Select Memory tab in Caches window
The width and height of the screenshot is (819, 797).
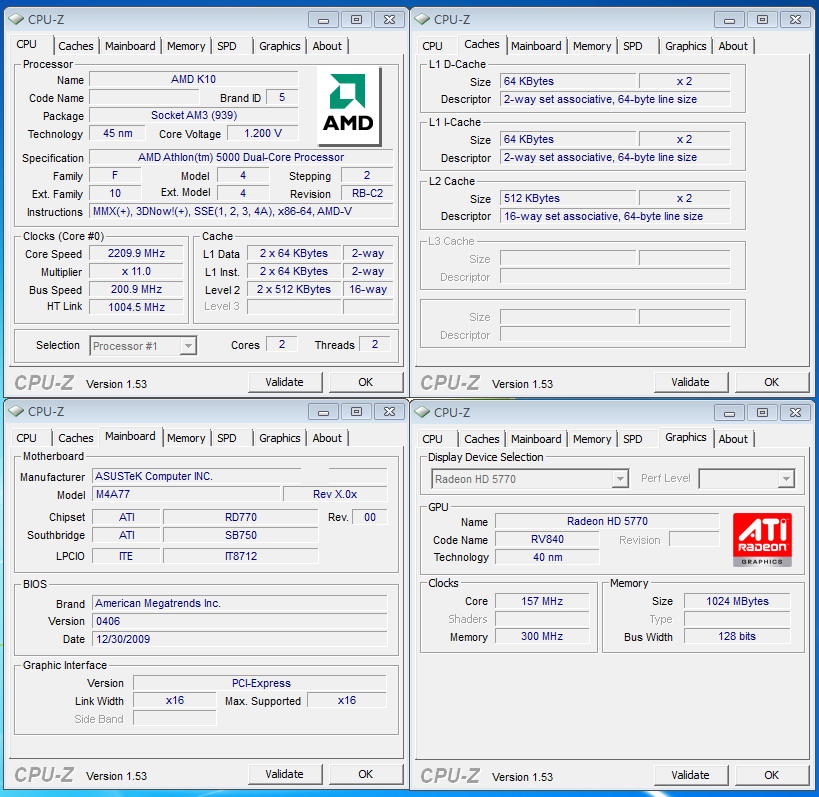pyautogui.click(x=592, y=46)
